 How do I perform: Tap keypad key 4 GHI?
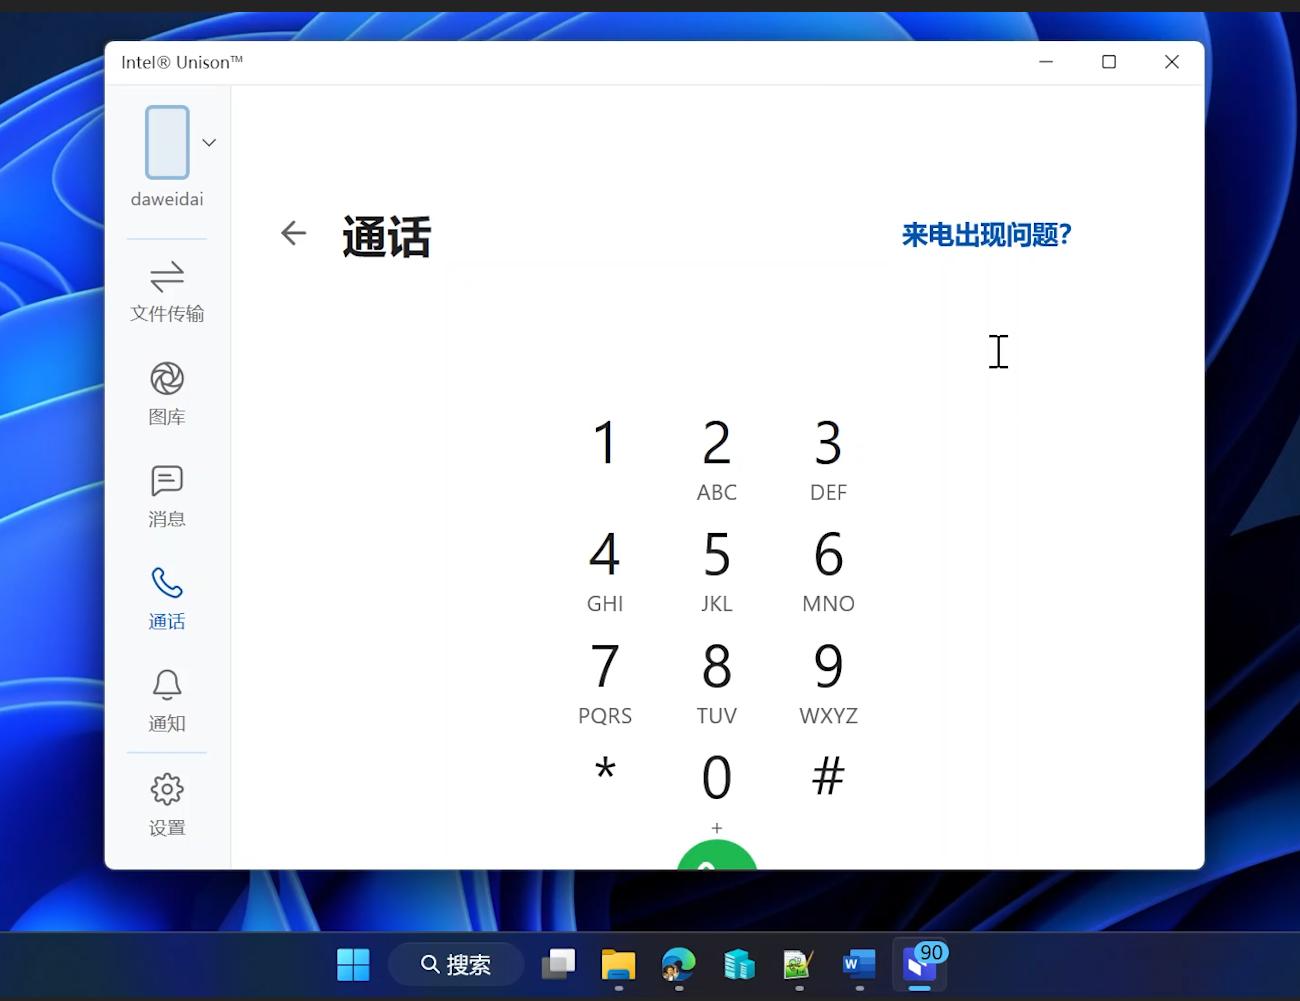[x=605, y=571]
